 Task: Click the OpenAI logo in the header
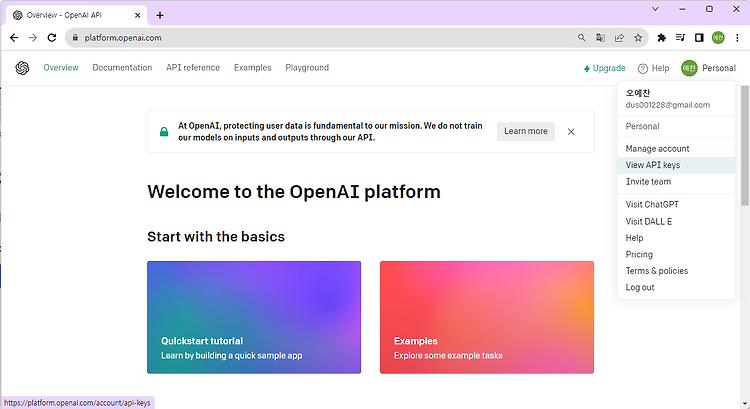[x=22, y=68]
